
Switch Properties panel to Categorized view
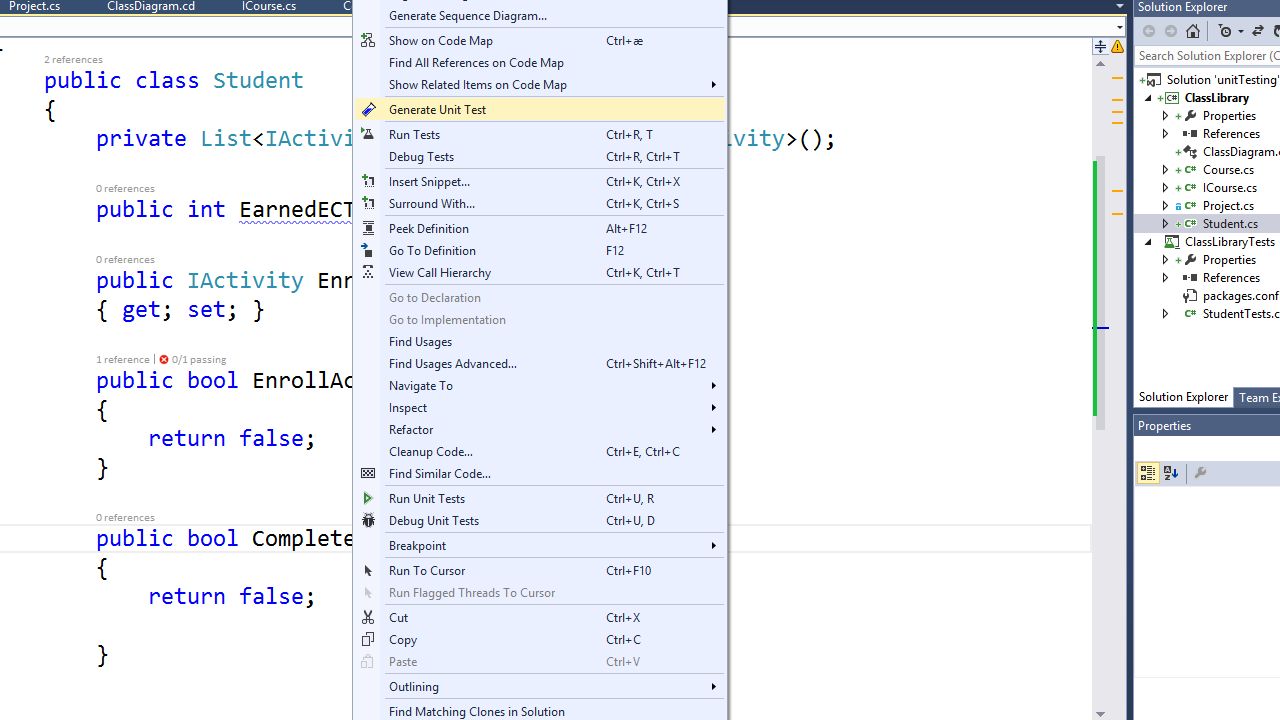[1148, 473]
